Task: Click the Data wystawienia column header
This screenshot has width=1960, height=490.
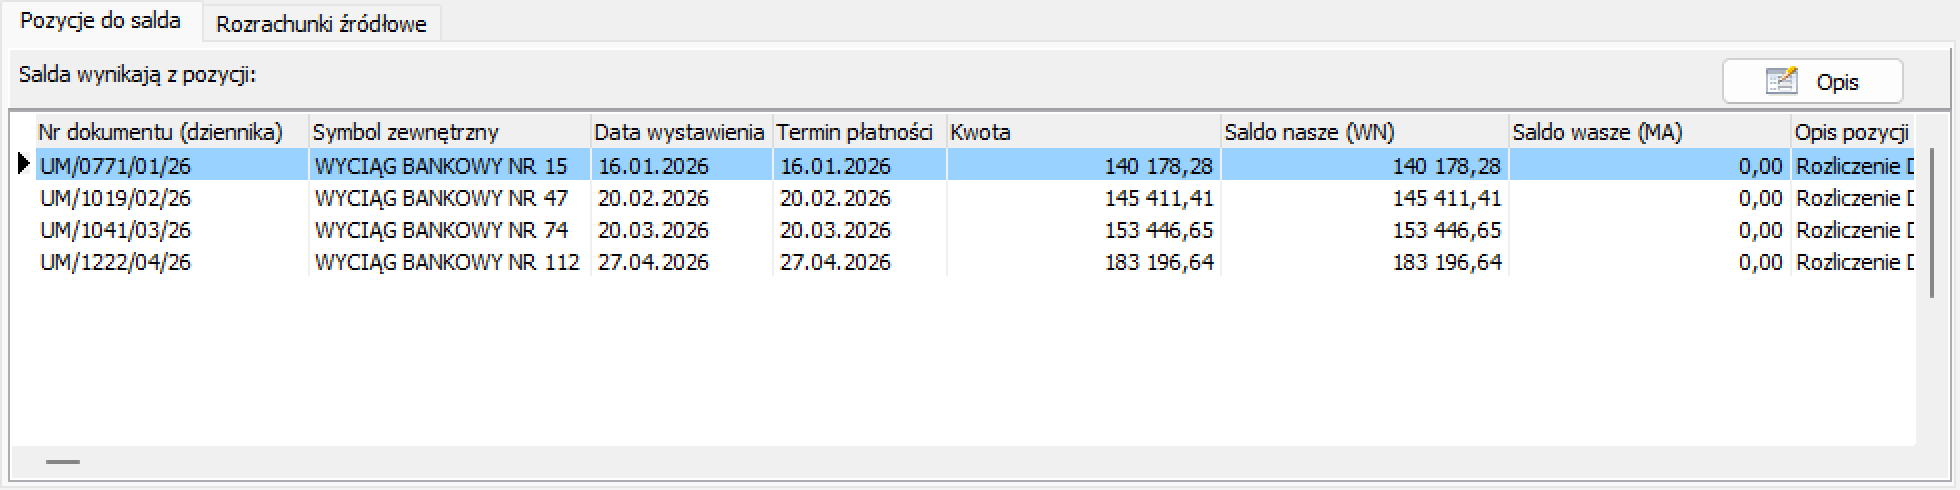Action: click(681, 132)
